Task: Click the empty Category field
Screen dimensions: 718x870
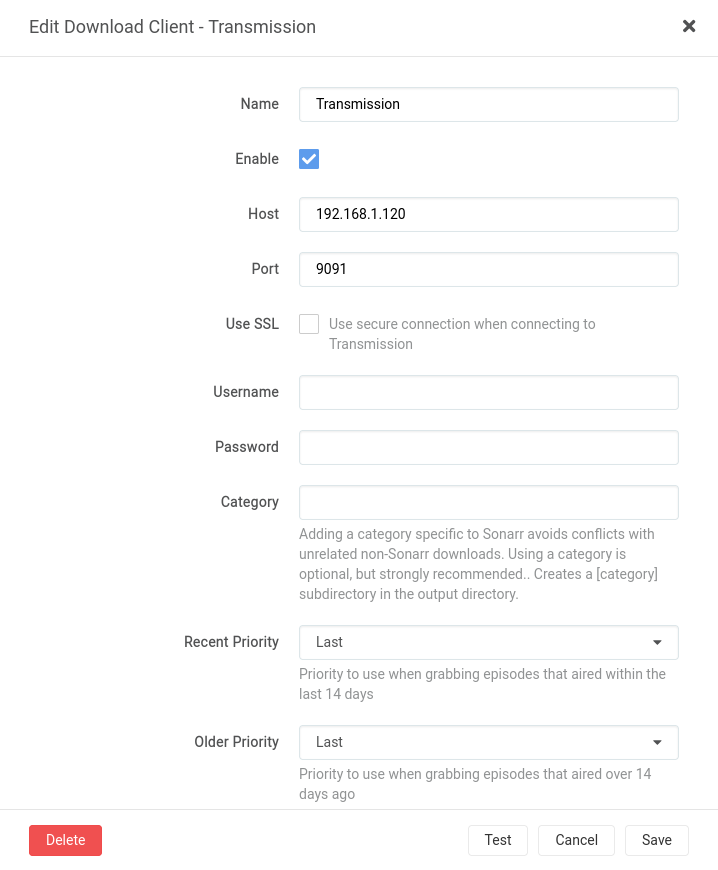Action: pyautogui.click(x=488, y=502)
